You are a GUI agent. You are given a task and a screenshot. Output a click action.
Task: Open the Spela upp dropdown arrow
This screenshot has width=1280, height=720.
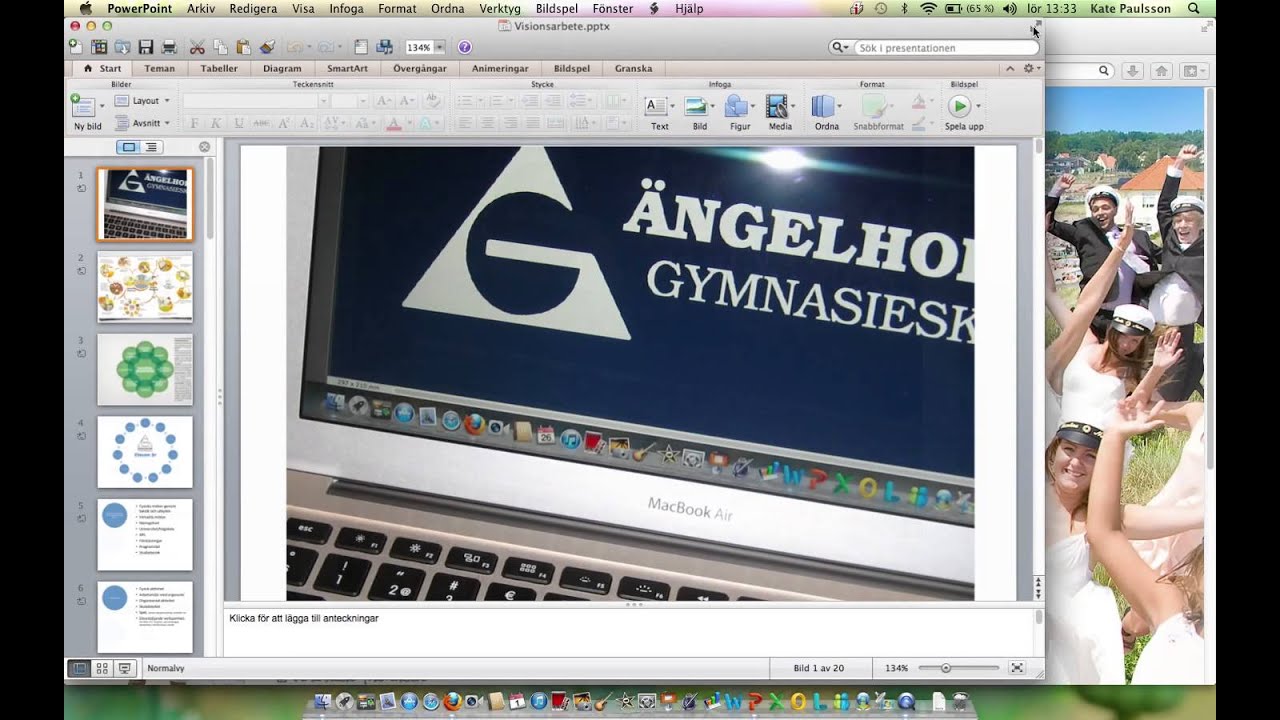pyautogui.click(x=978, y=106)
